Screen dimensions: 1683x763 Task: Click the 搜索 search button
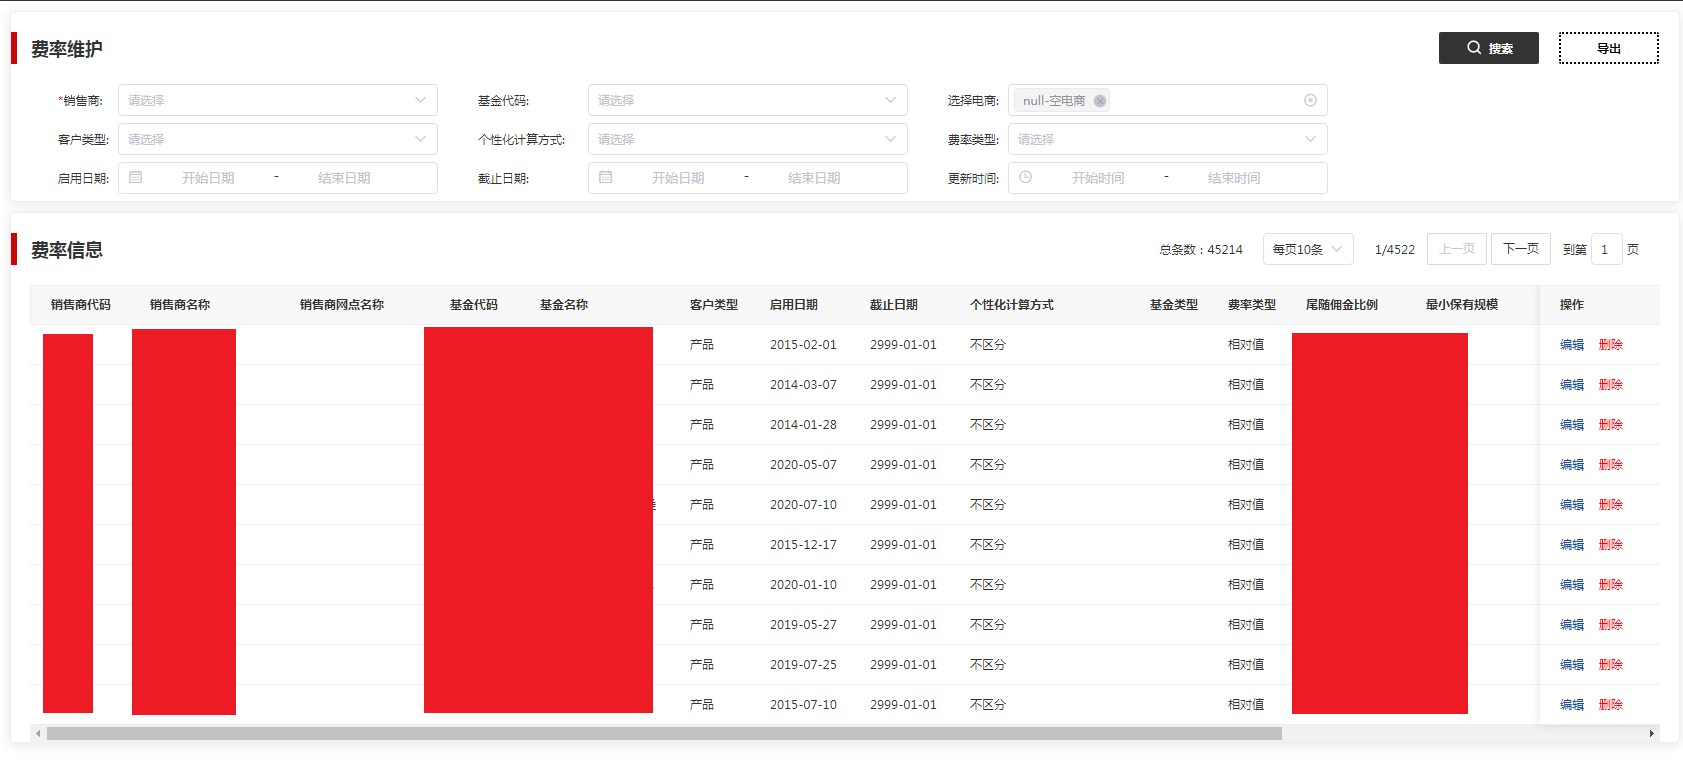(x=1488, y=48)
